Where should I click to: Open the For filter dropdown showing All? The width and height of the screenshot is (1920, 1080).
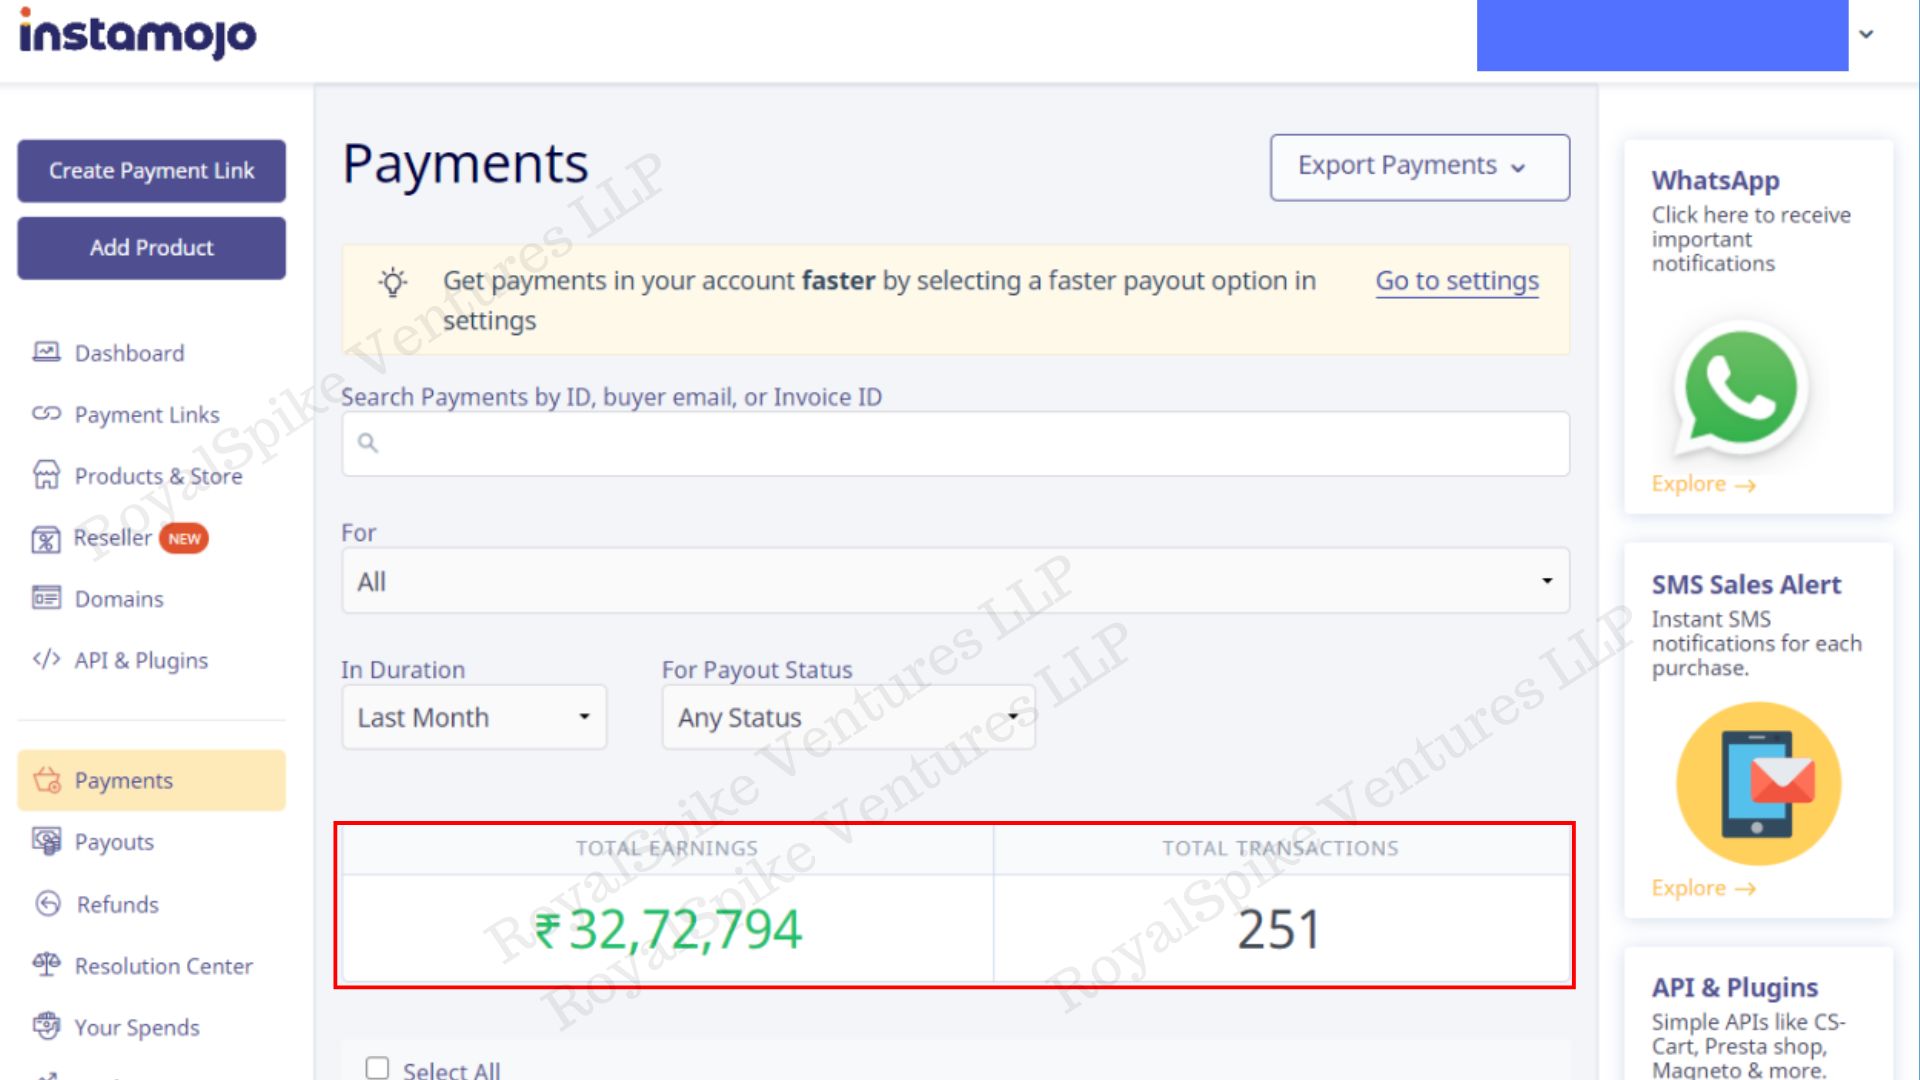[x=955, y=581]
